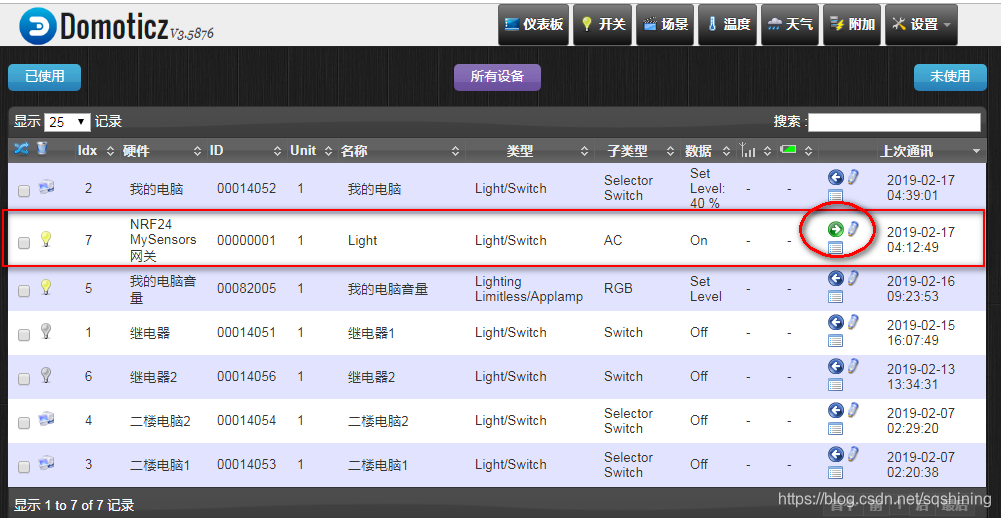
Task: Click the yellow bulb icon in Light row
Action: tap(45, 239)
